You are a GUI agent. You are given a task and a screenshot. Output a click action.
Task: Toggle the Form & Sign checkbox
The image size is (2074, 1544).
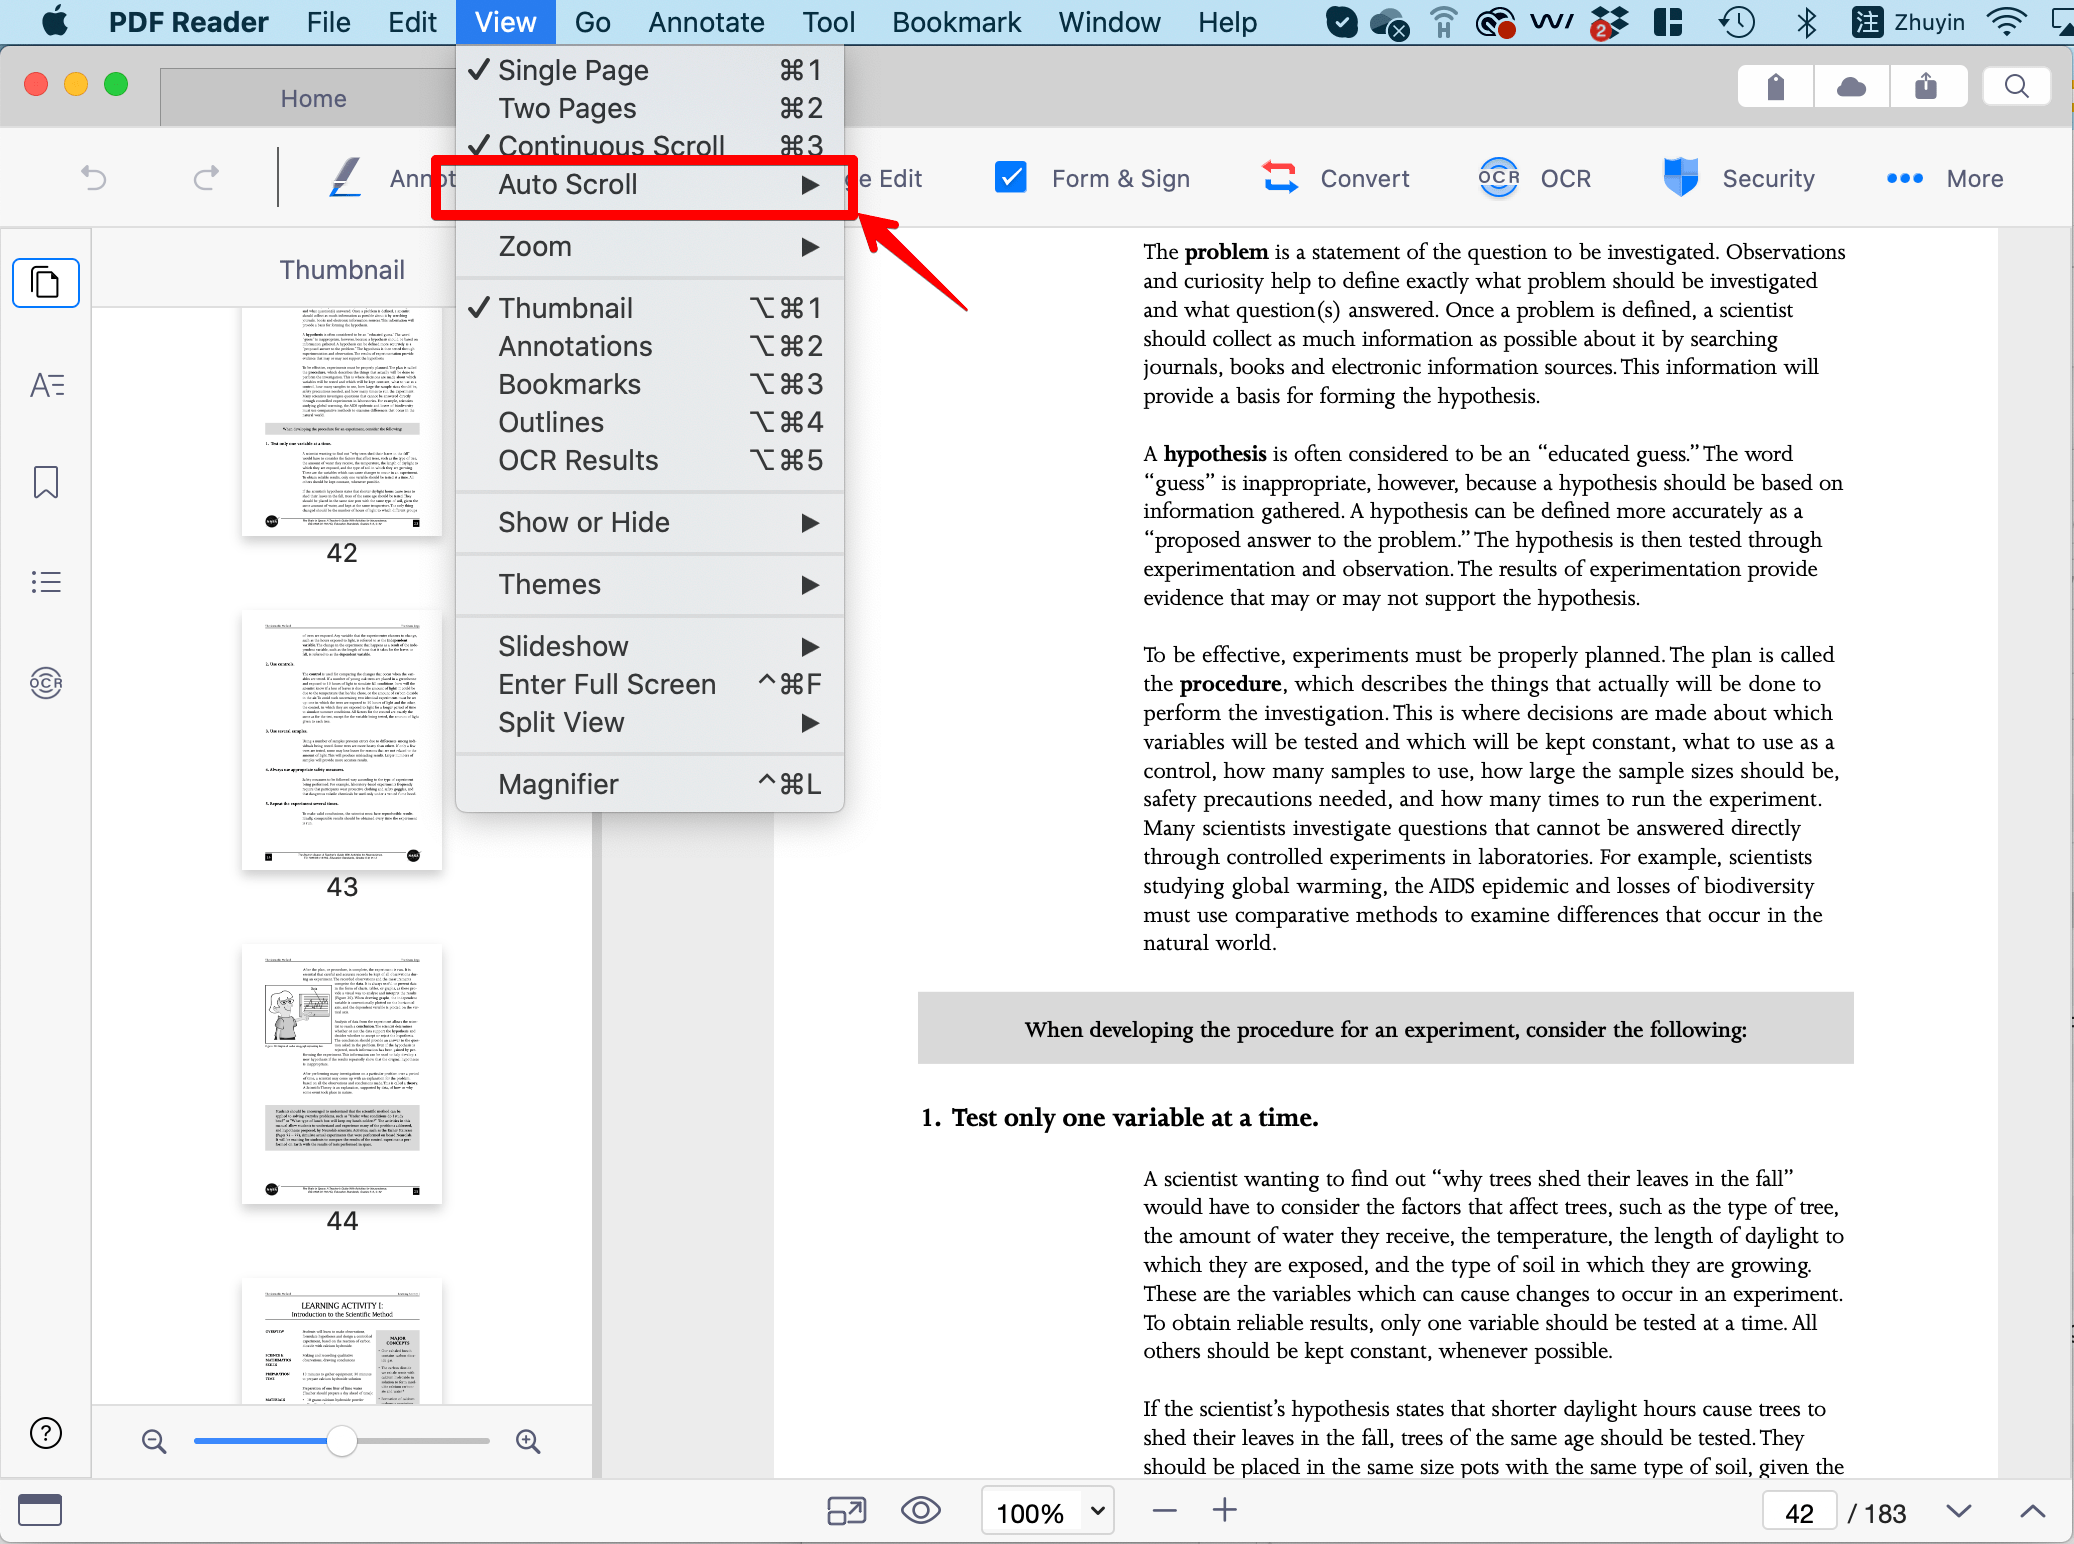coord(1010,177)
